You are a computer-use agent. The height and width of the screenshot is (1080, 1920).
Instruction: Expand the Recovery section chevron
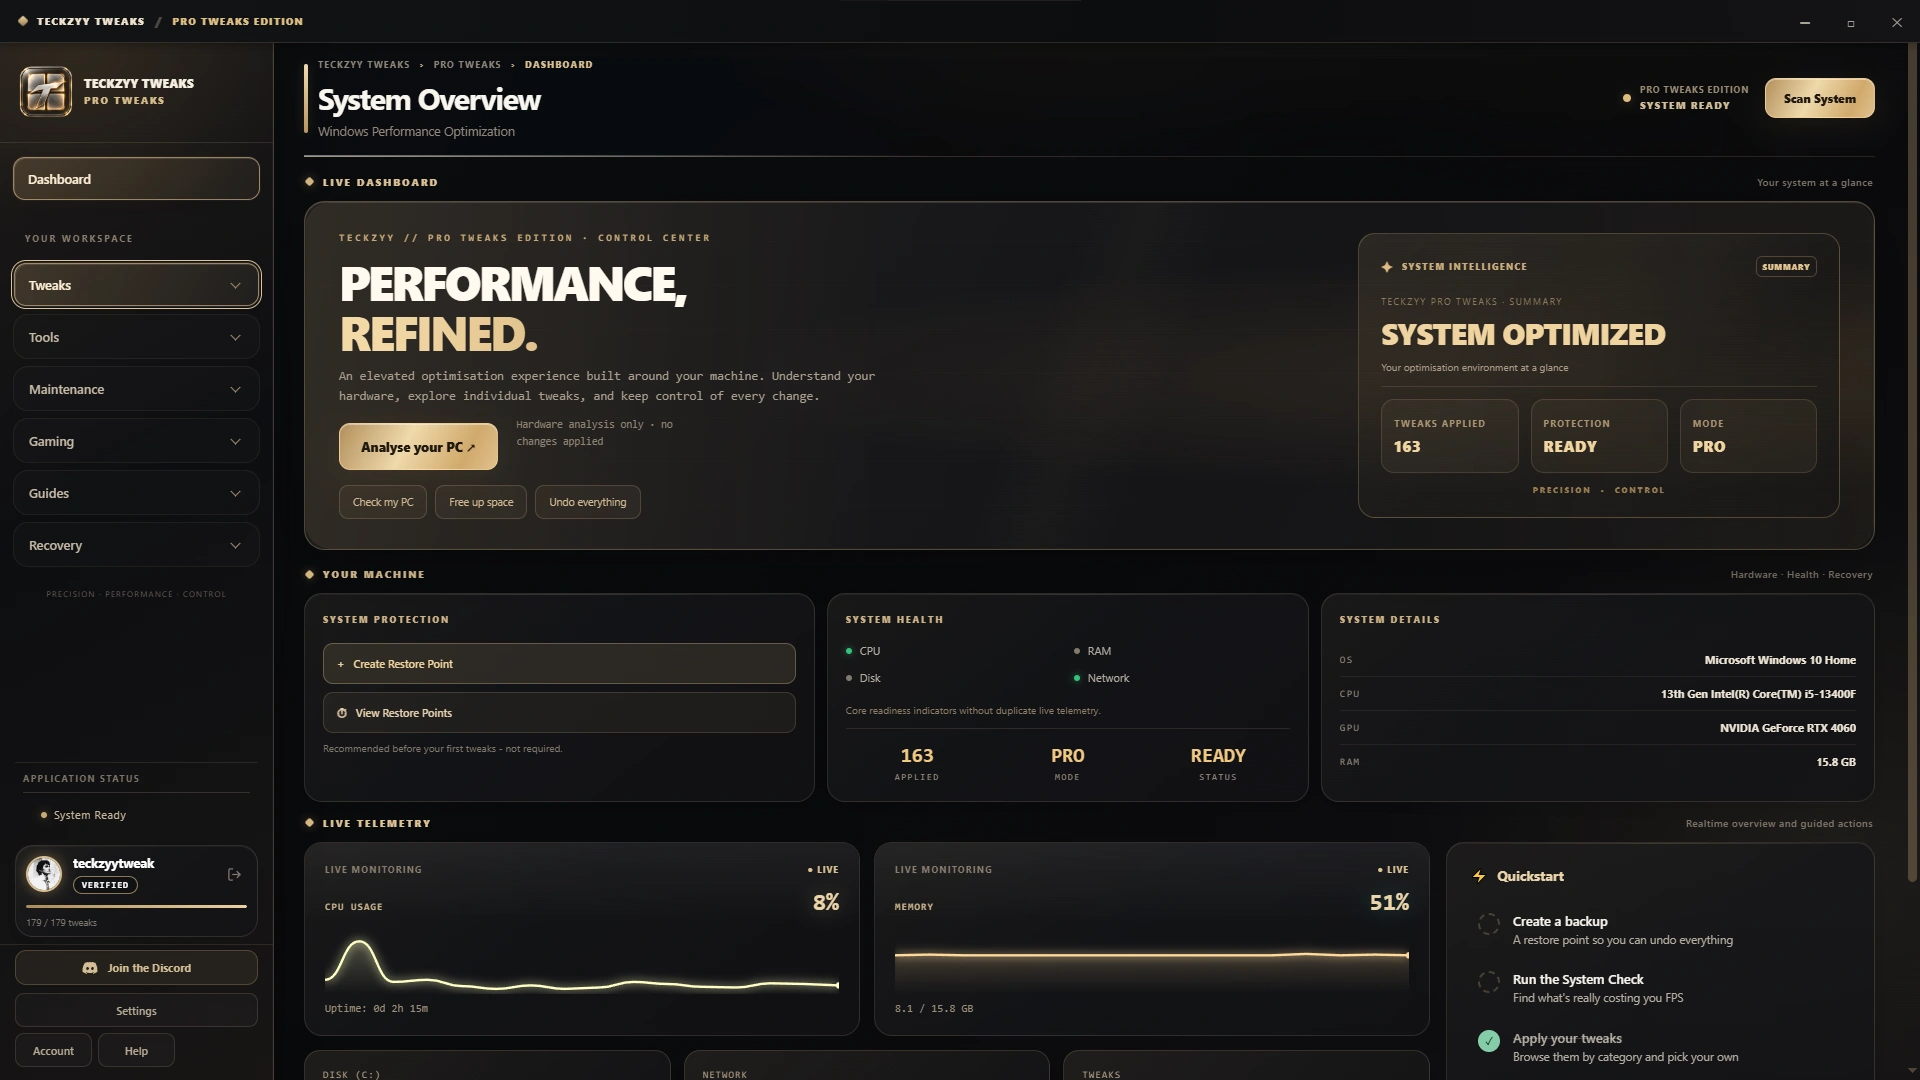235,546
